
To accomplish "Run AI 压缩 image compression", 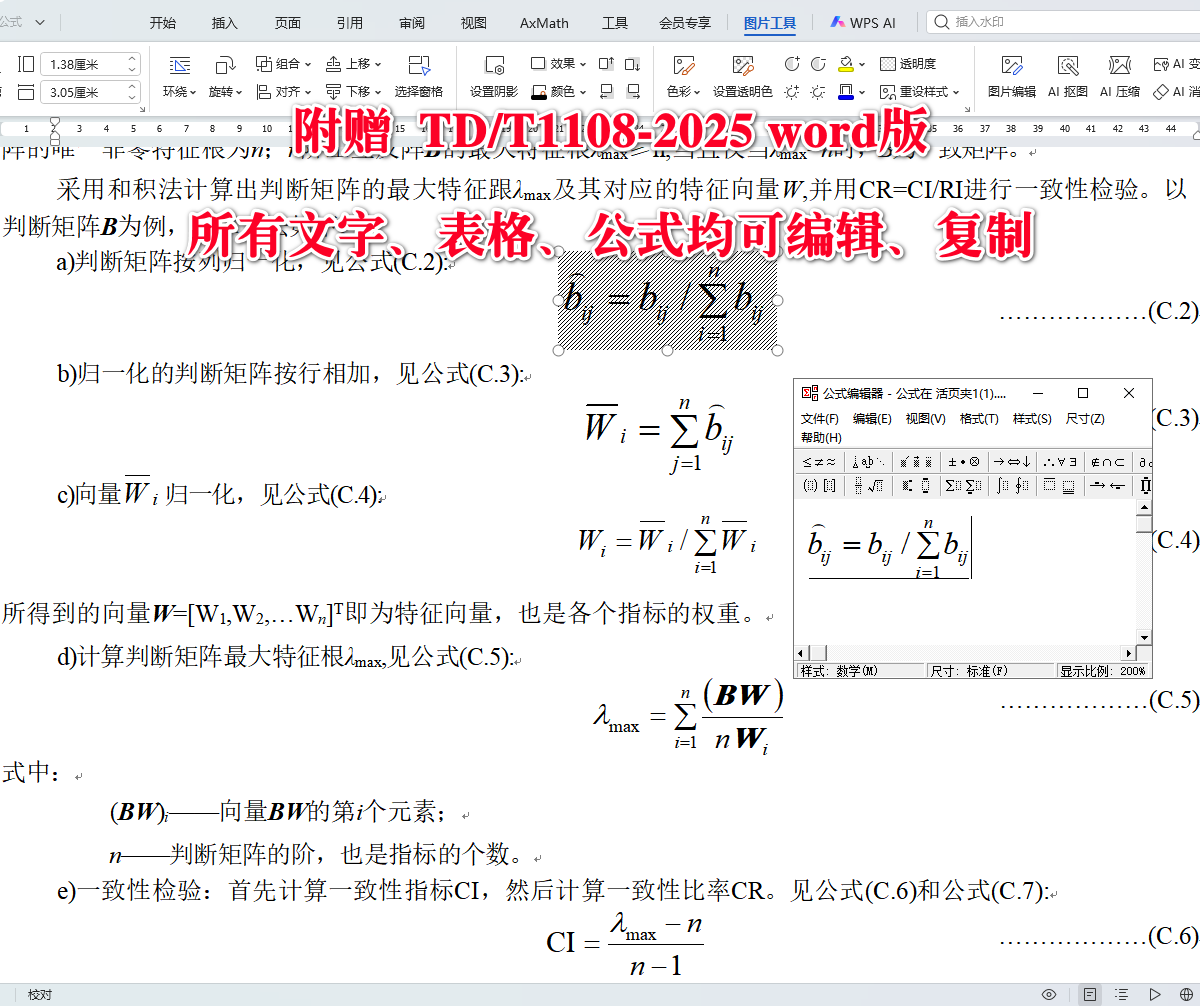I will pyautogui.click(x=1118, y=75).
